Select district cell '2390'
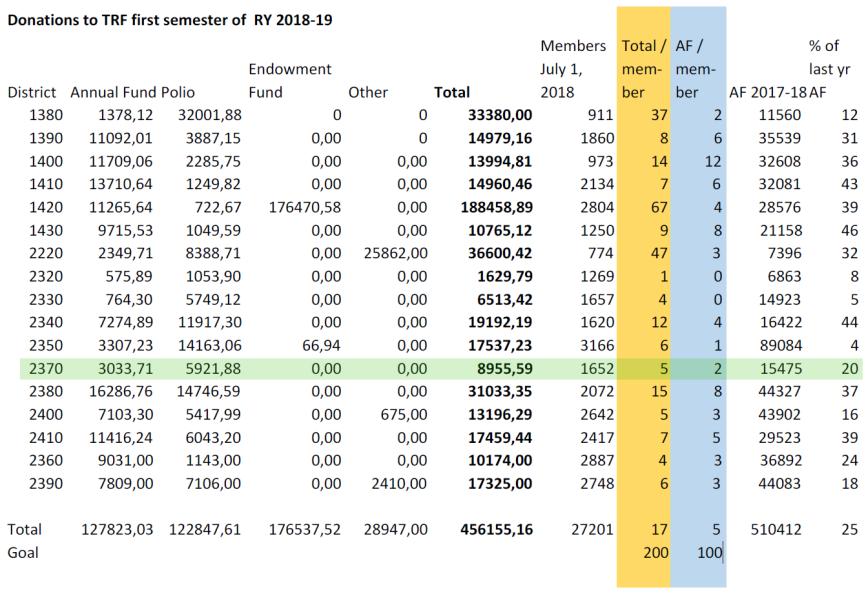The image size is (866, 594). click(46, 483)
